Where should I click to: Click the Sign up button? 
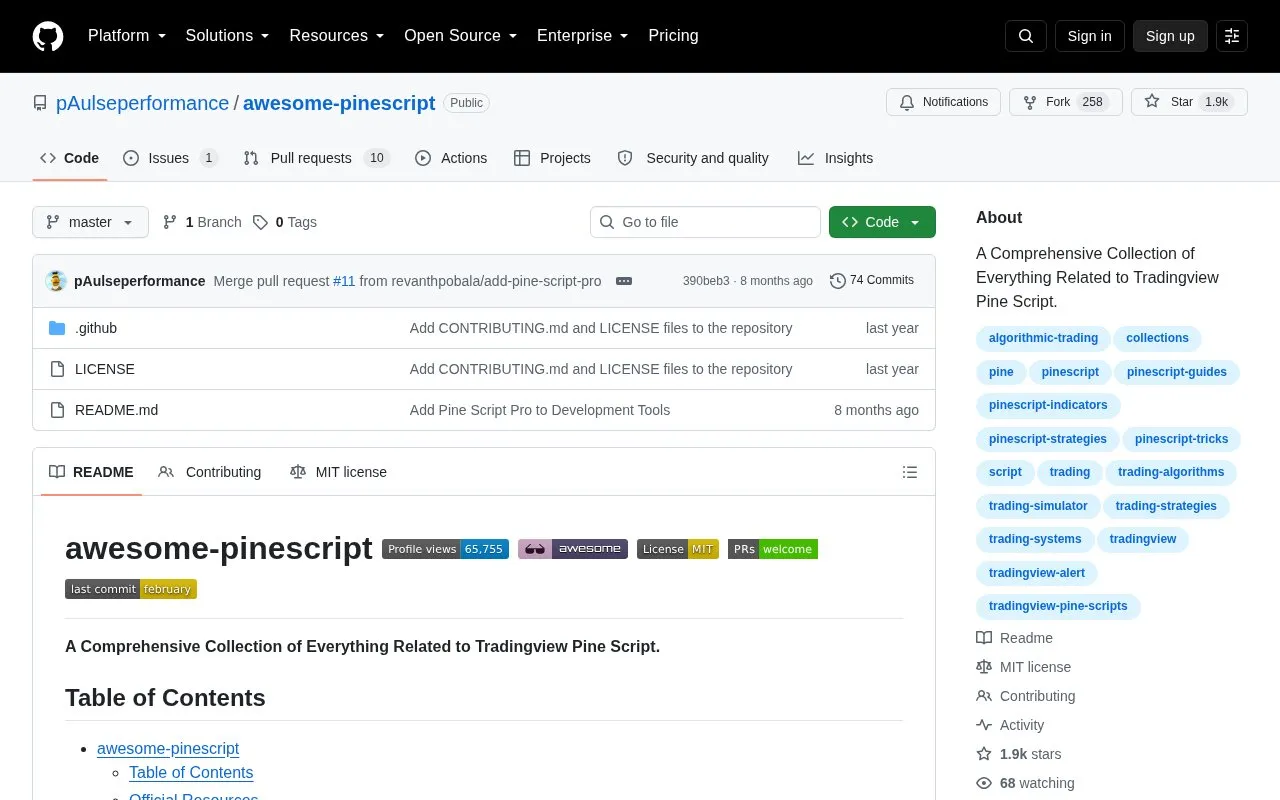click(1170, 36)
